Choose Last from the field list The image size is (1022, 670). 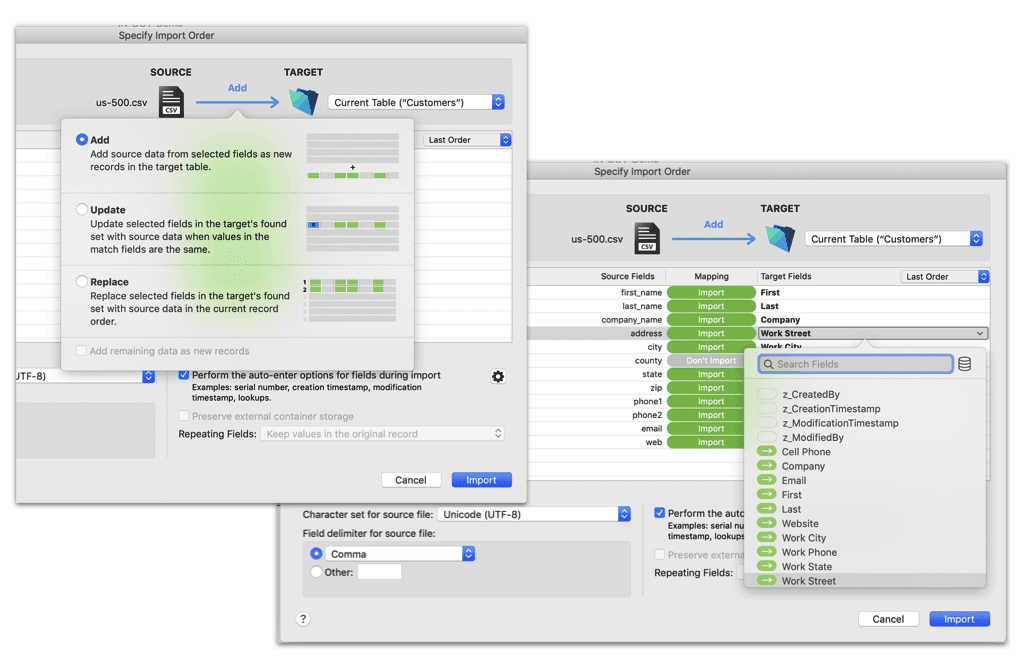(x=791, y=509)
